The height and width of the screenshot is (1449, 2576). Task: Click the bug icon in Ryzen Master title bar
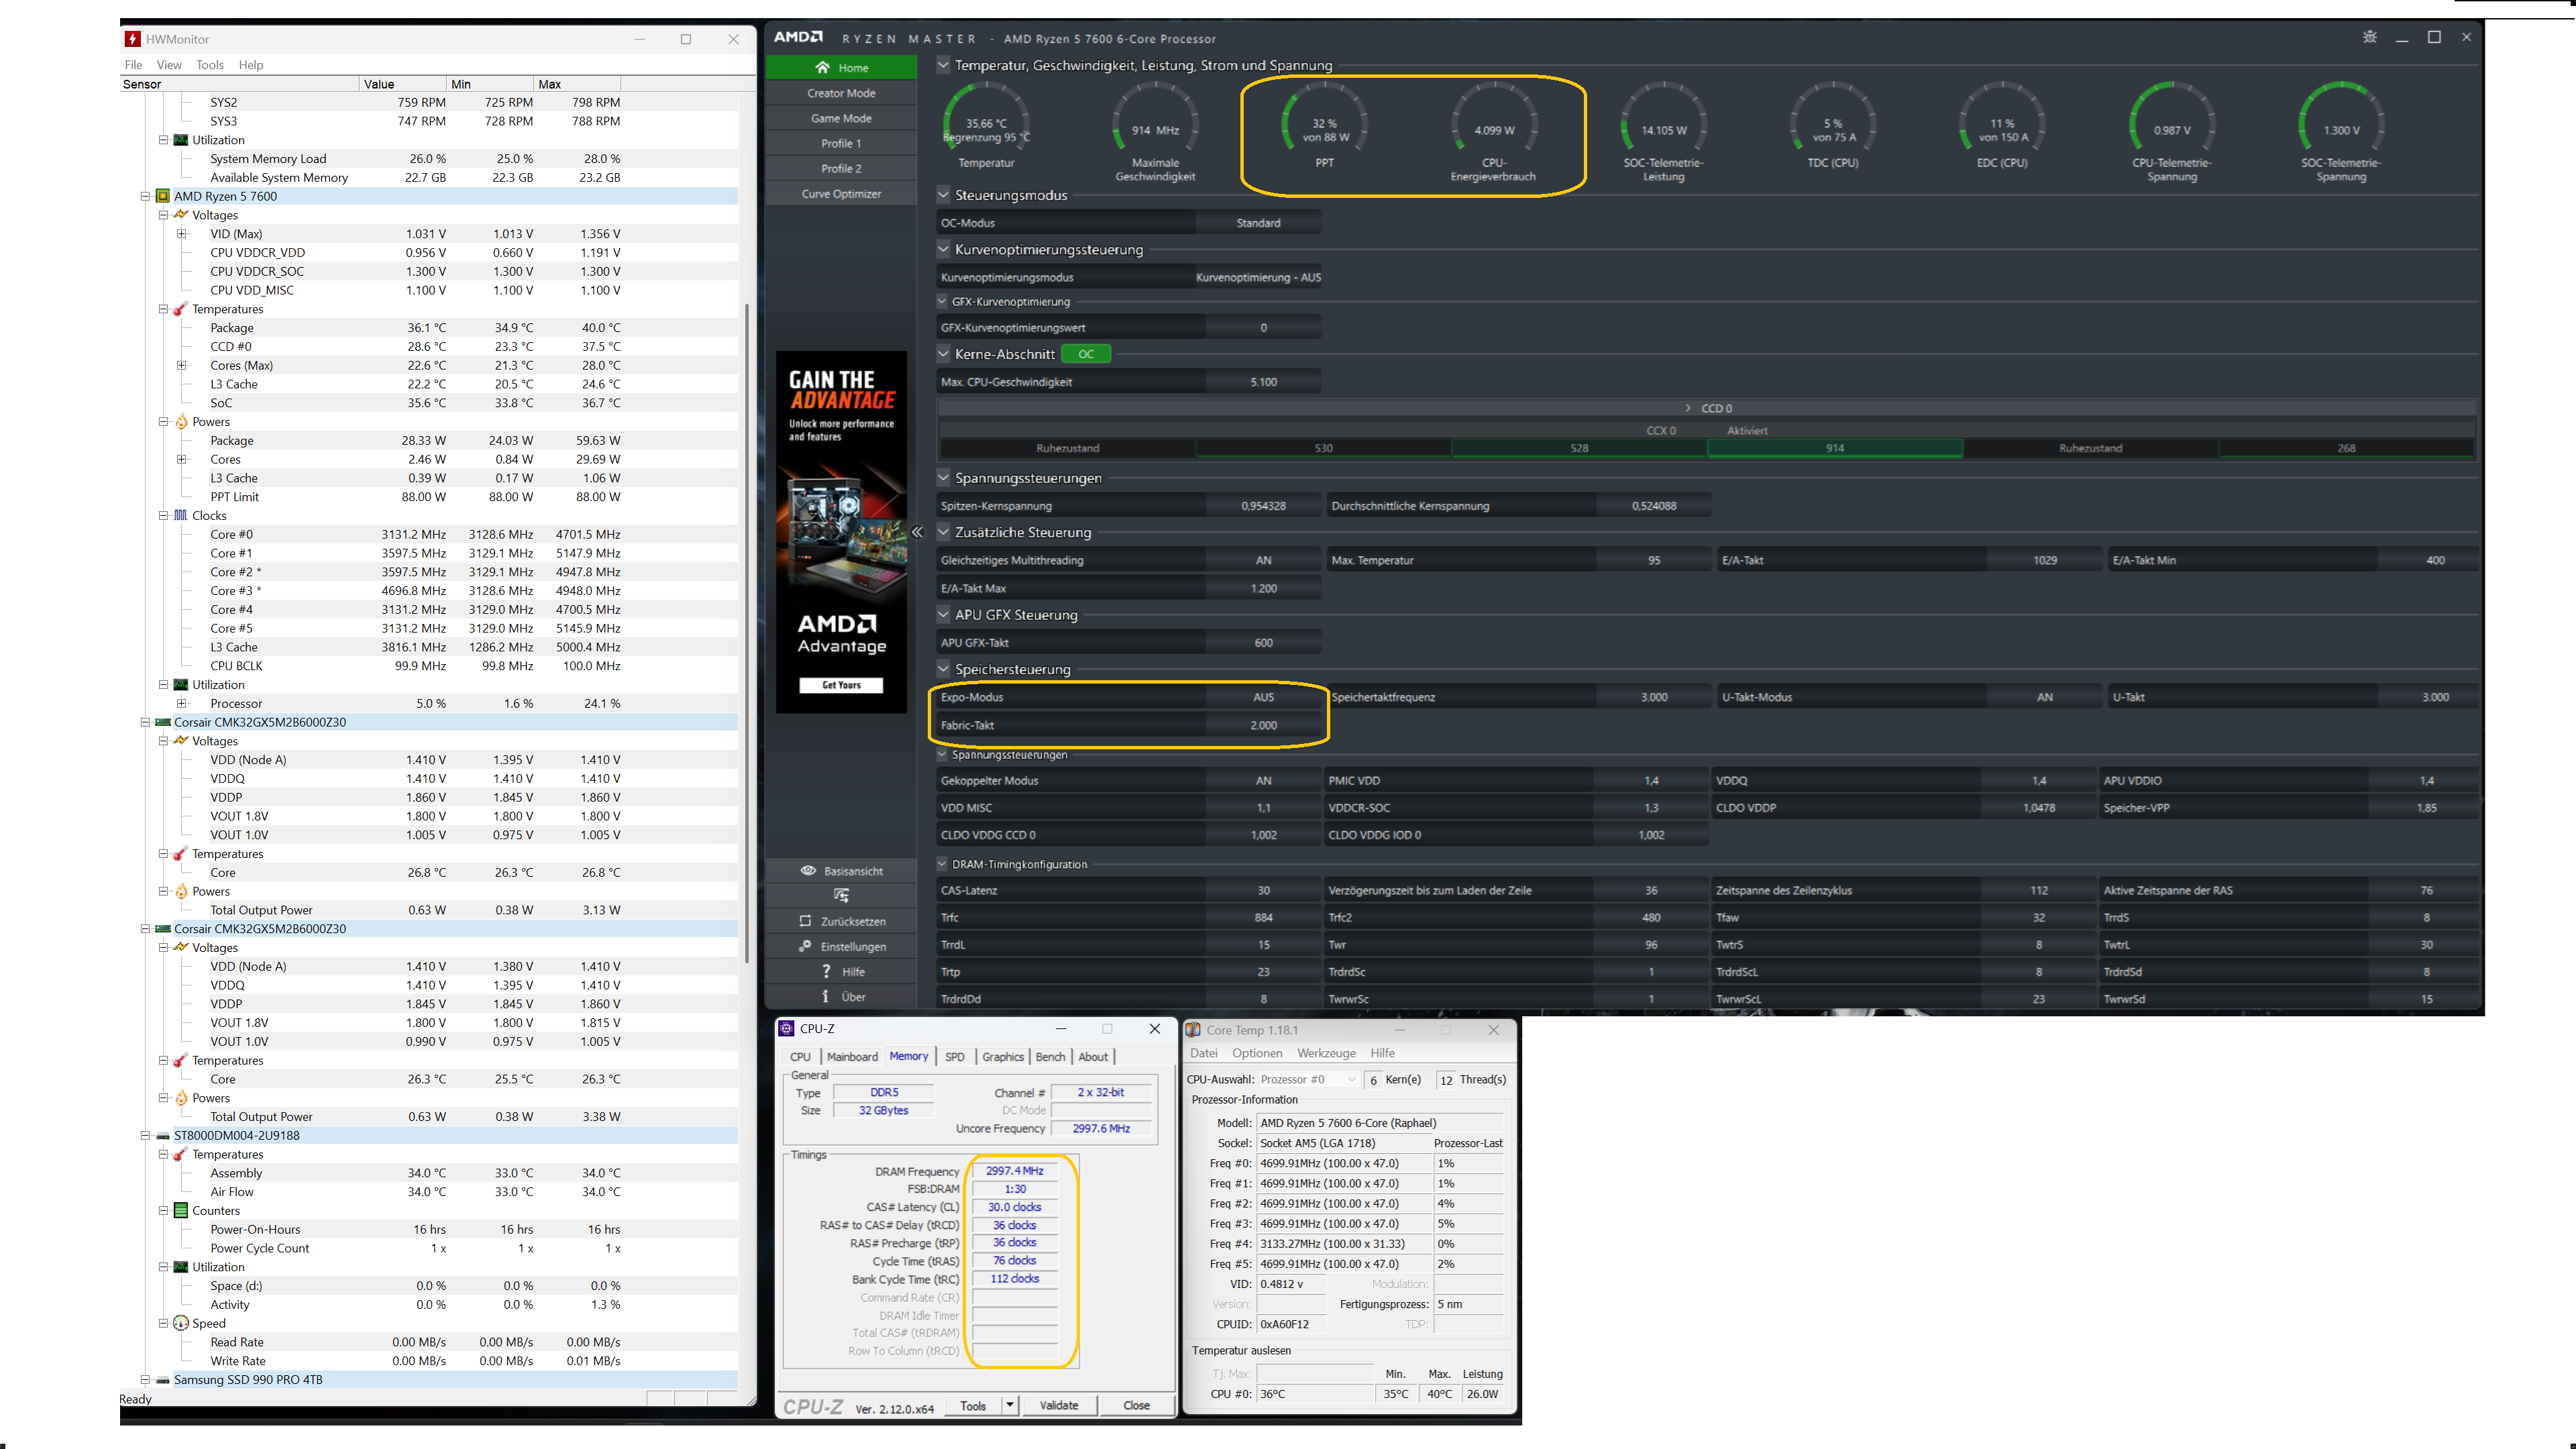point(2369,37)
